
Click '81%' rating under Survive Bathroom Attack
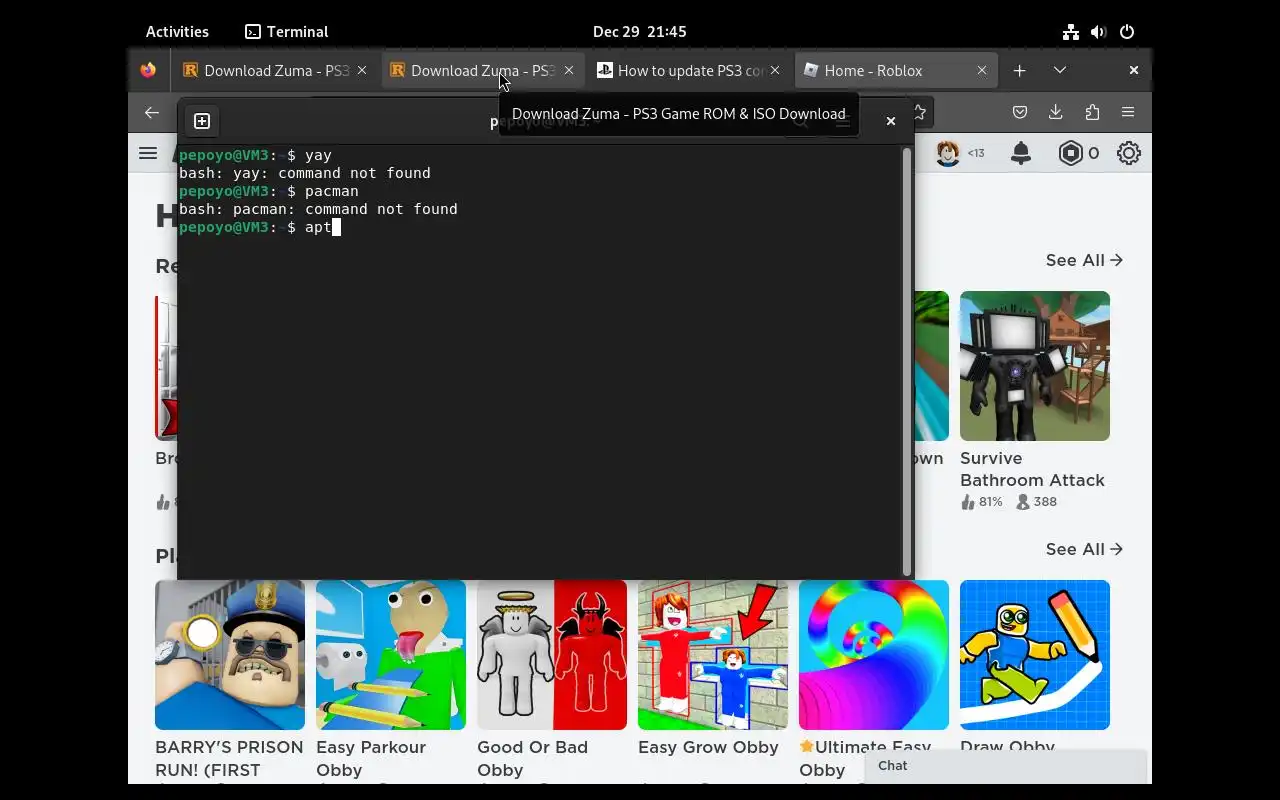[x=990, y=502]
